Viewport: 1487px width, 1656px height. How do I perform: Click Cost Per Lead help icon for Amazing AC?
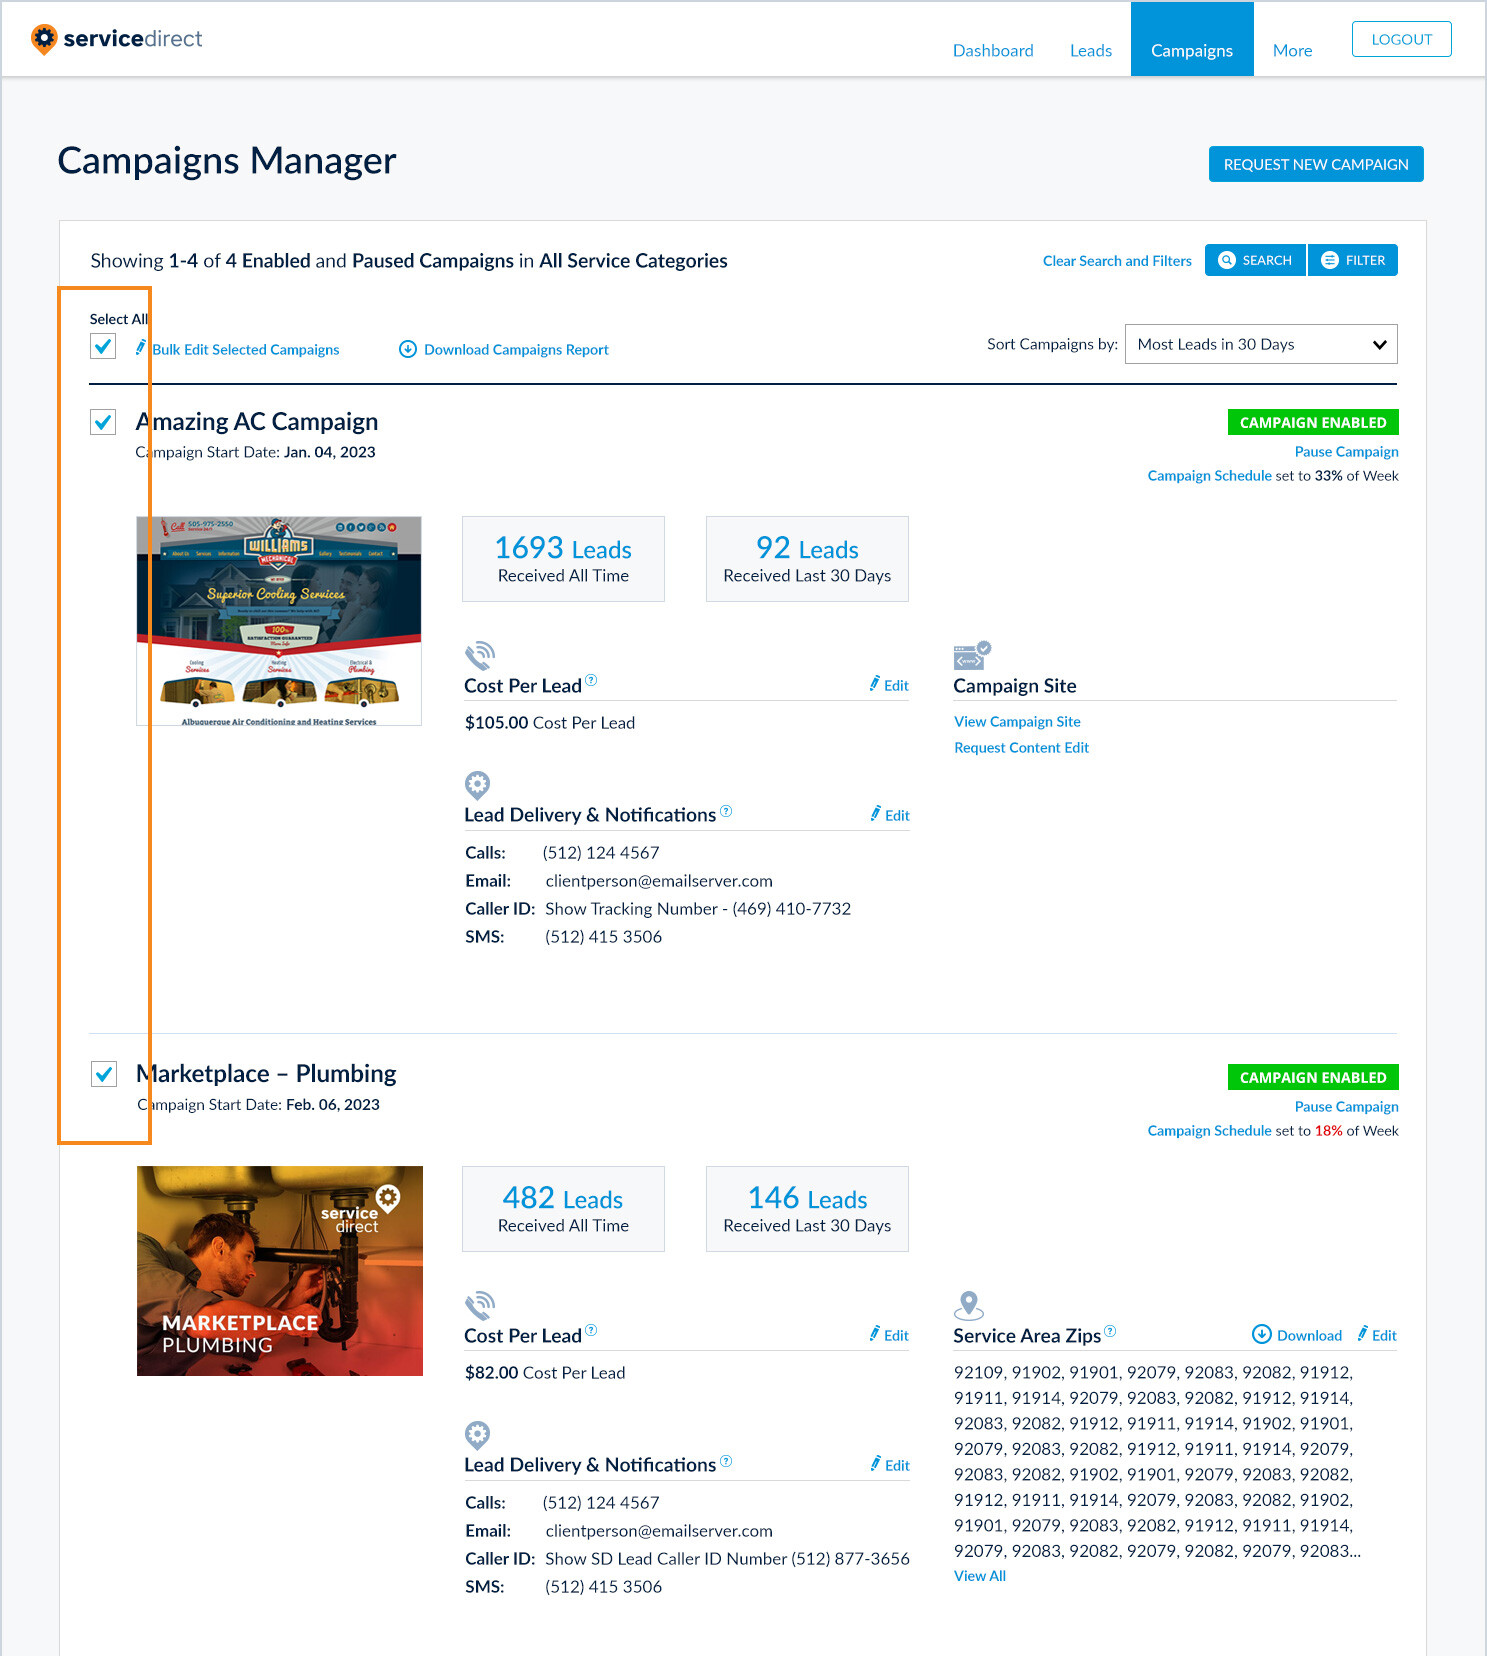(591, 680)
